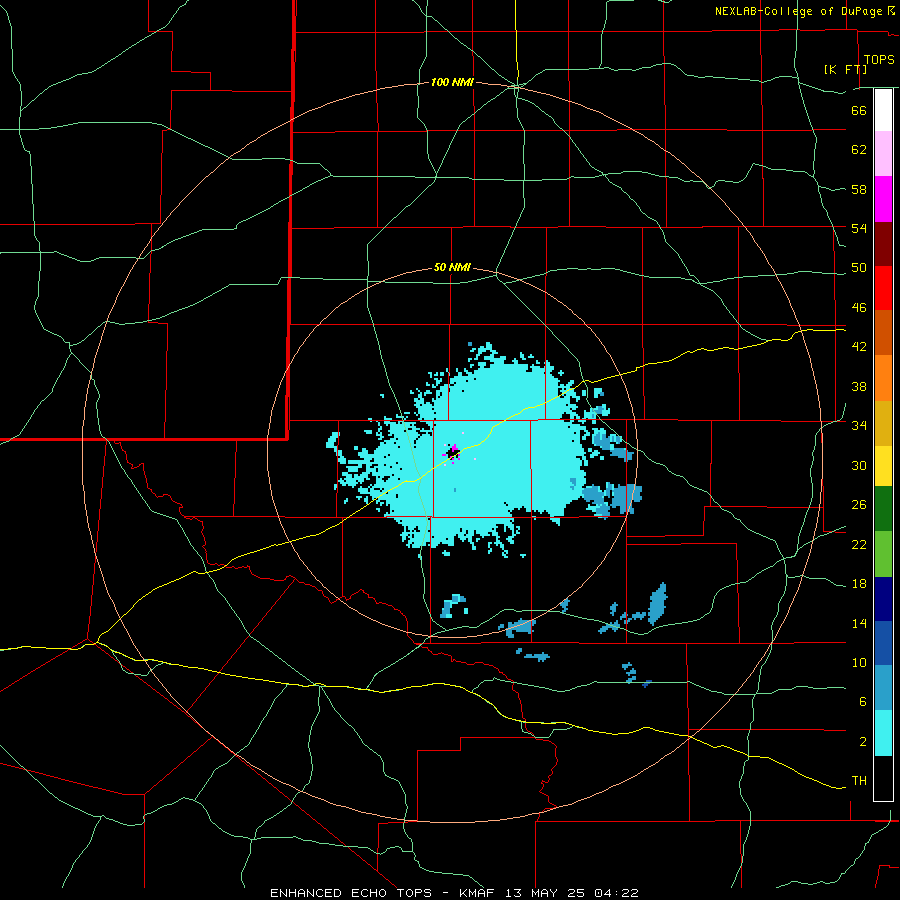Click the [K FT] units label
Image resolution: width=900 pixels, height=900 pixels.
pyautogui.click(x=846, y=69)
